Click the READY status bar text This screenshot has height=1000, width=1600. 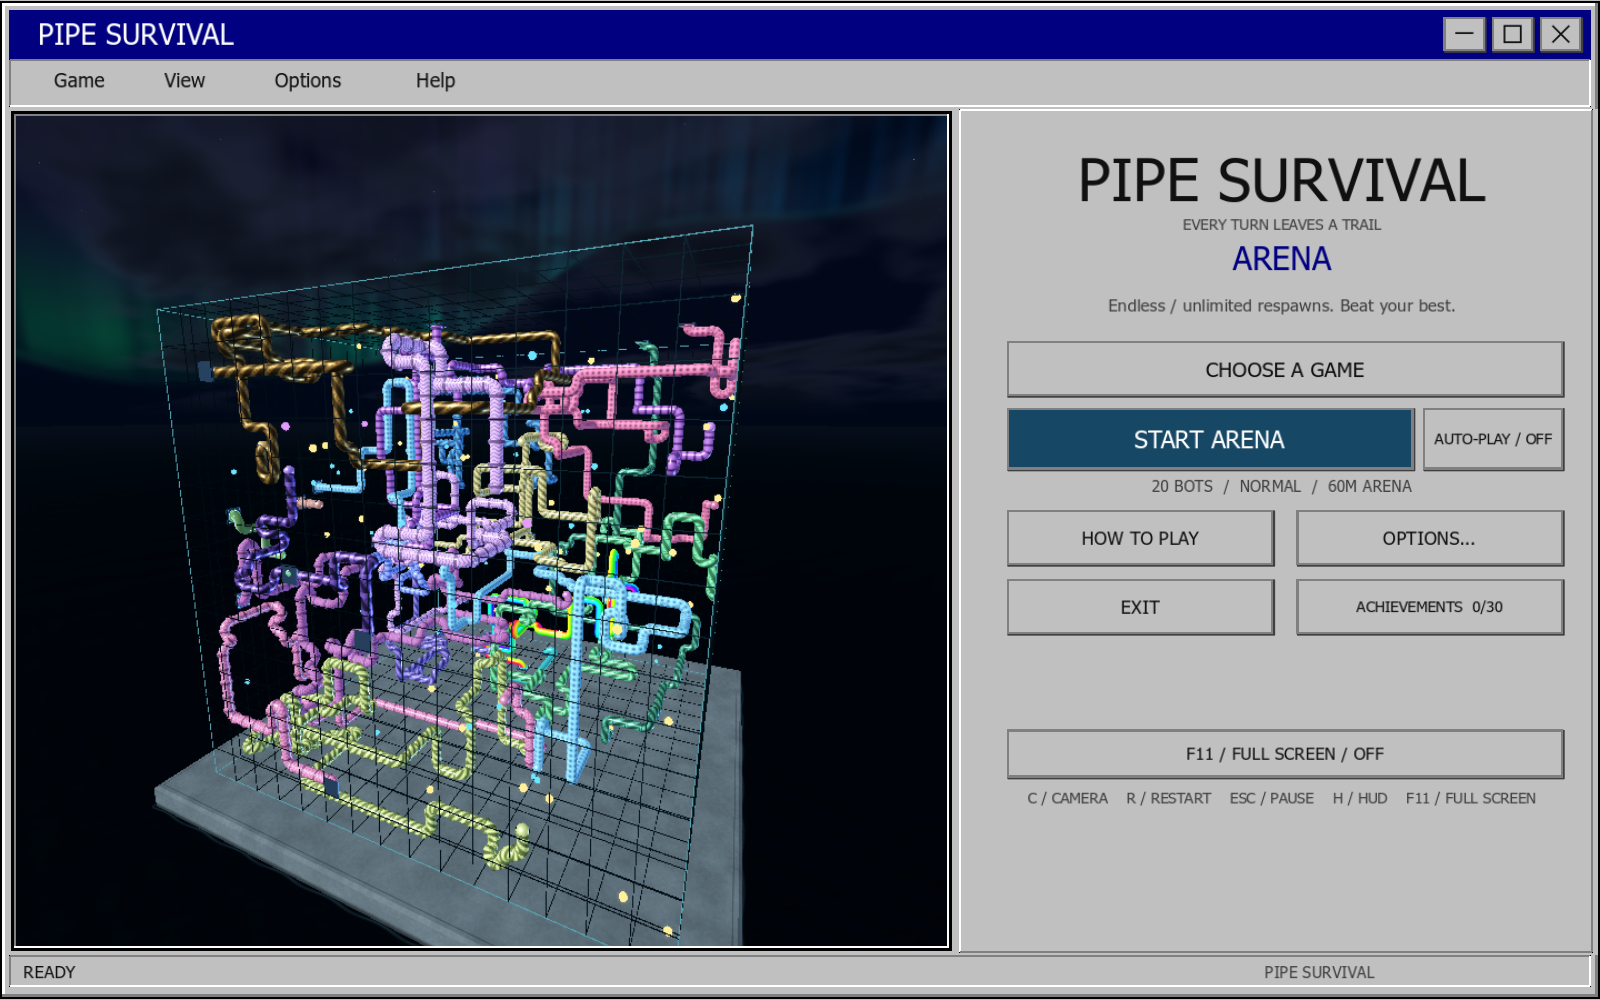click(x=49, y=973)
